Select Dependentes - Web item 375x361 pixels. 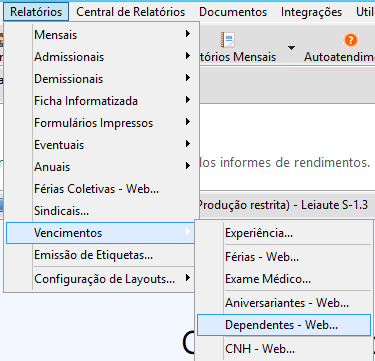[x=284, y=325]
